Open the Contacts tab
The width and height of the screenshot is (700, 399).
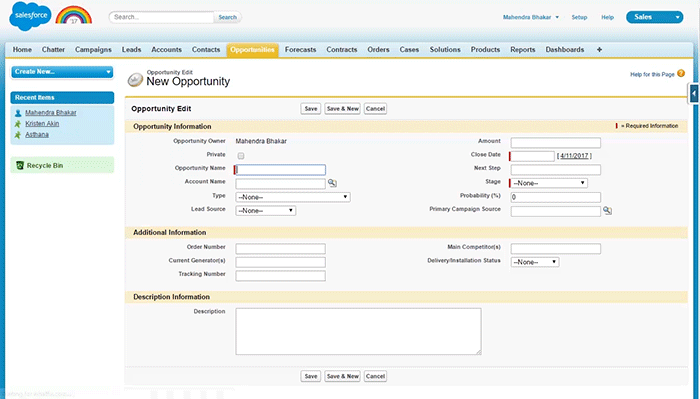point(206,50)
